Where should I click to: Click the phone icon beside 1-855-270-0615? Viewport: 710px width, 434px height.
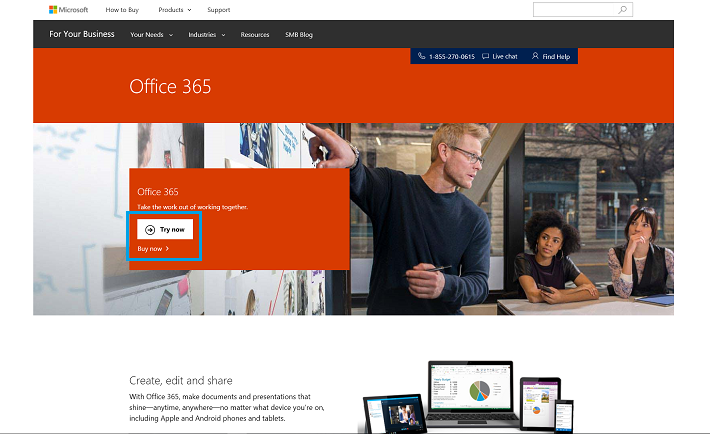click(422, 56)
